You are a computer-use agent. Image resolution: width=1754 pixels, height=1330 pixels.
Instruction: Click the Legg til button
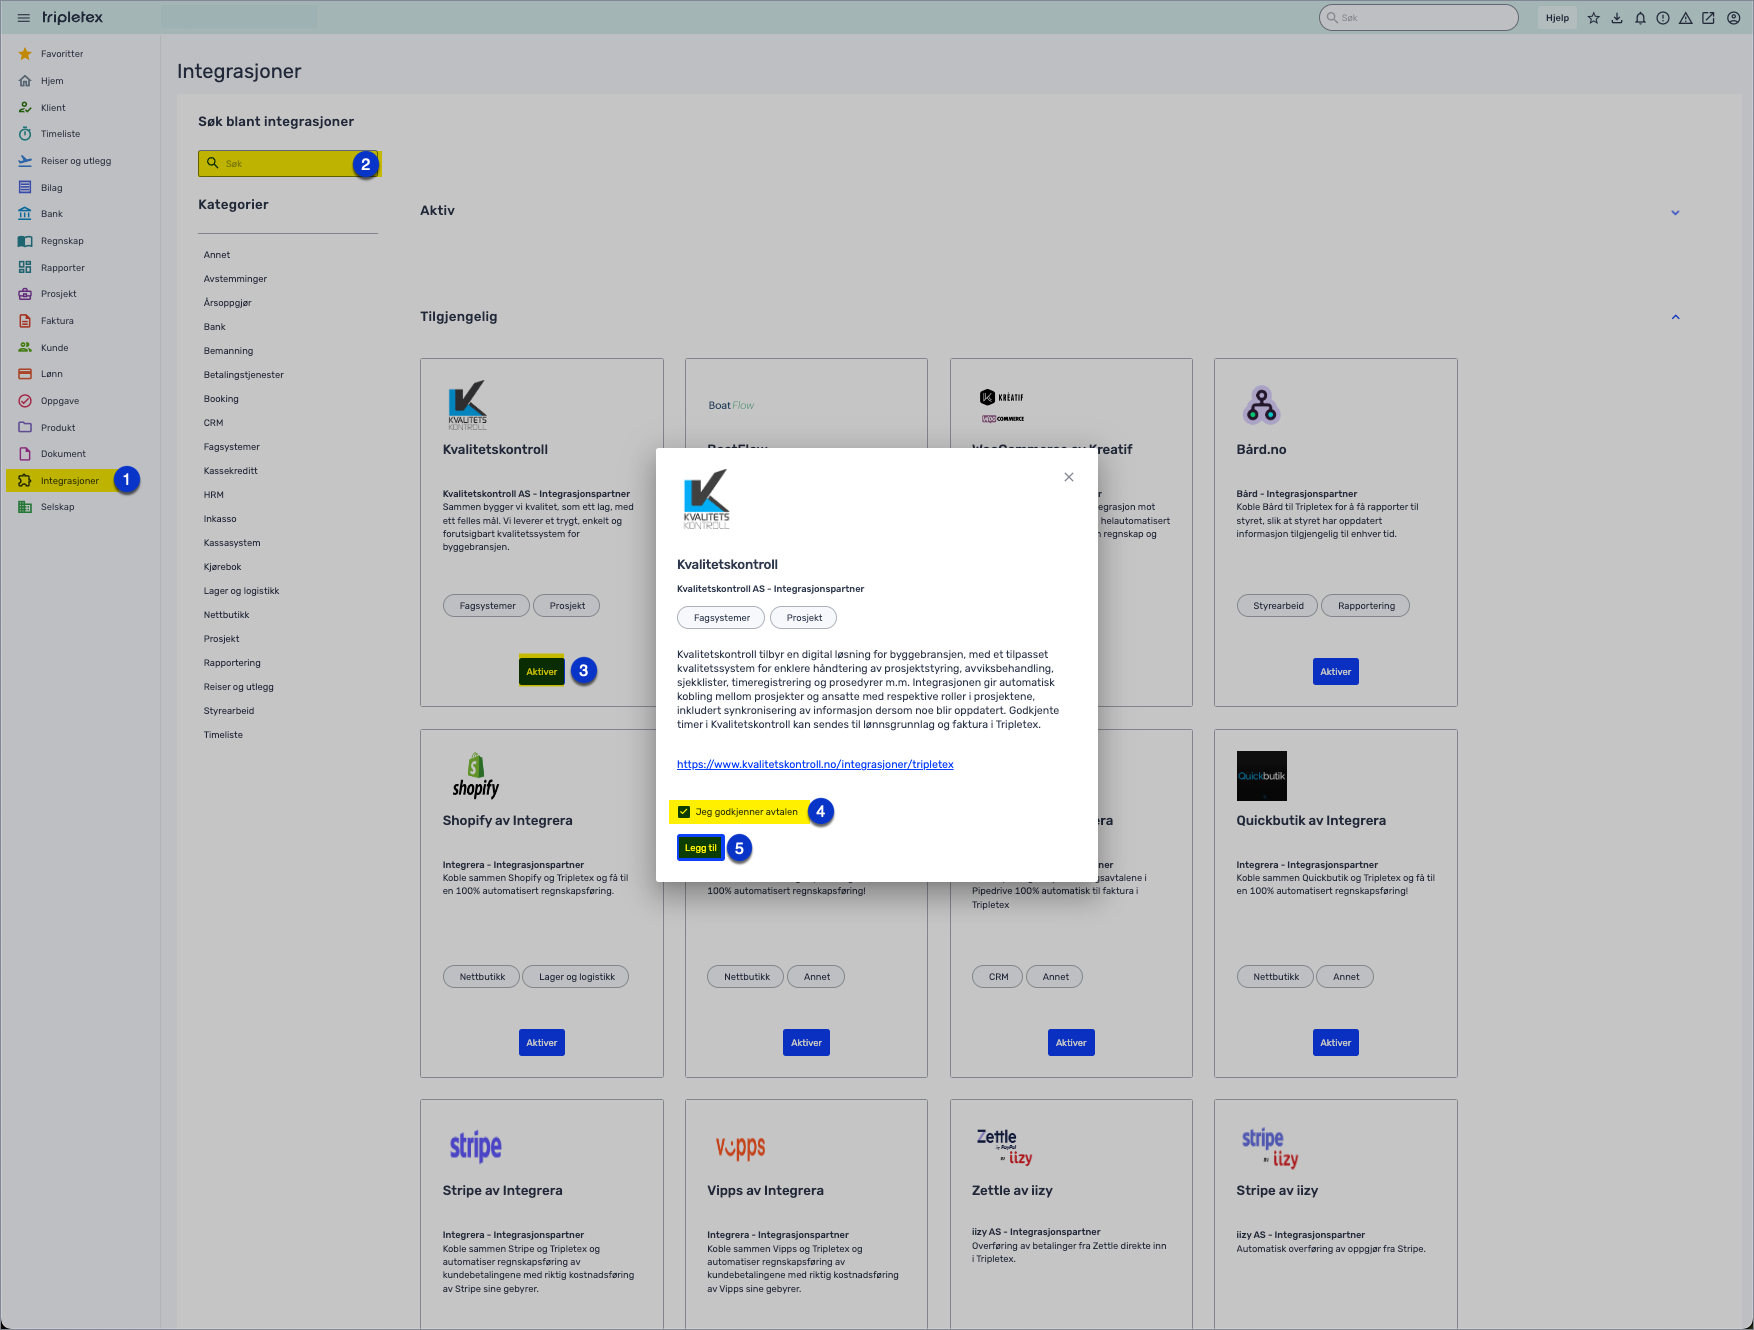point(700,848)
